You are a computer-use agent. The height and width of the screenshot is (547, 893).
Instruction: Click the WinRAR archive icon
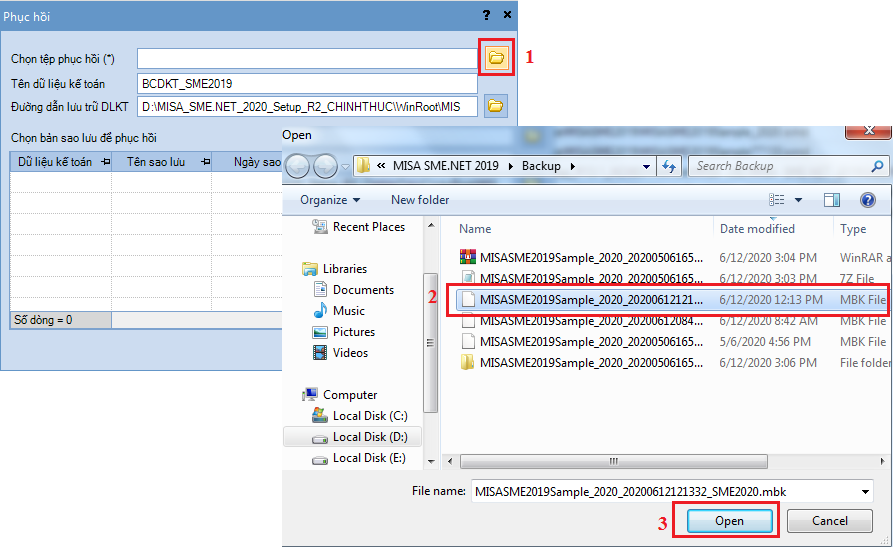coord(468,257)
